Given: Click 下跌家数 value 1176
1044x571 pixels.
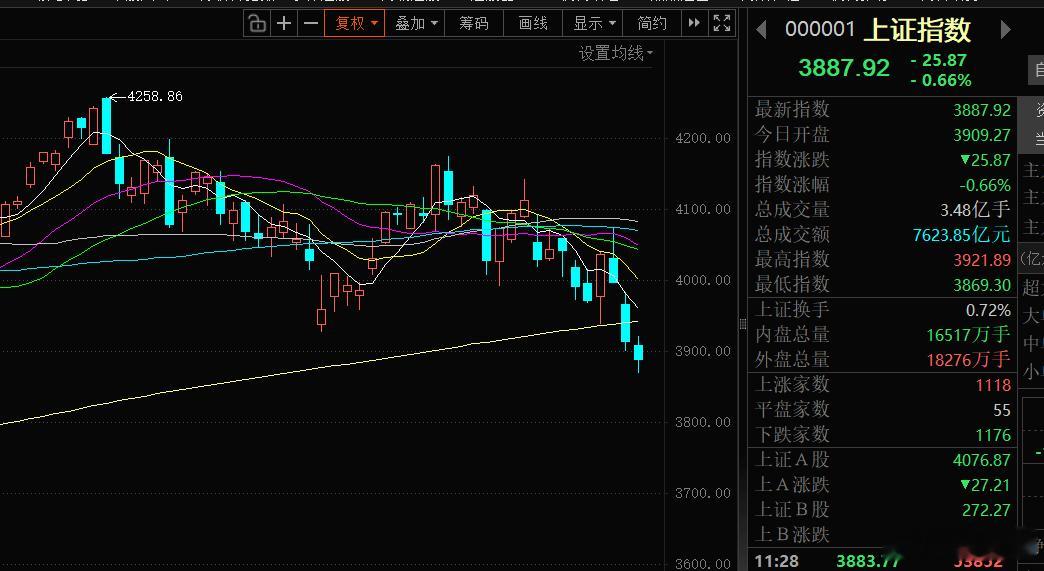Looking at the screenshot, I should [993, 435].
